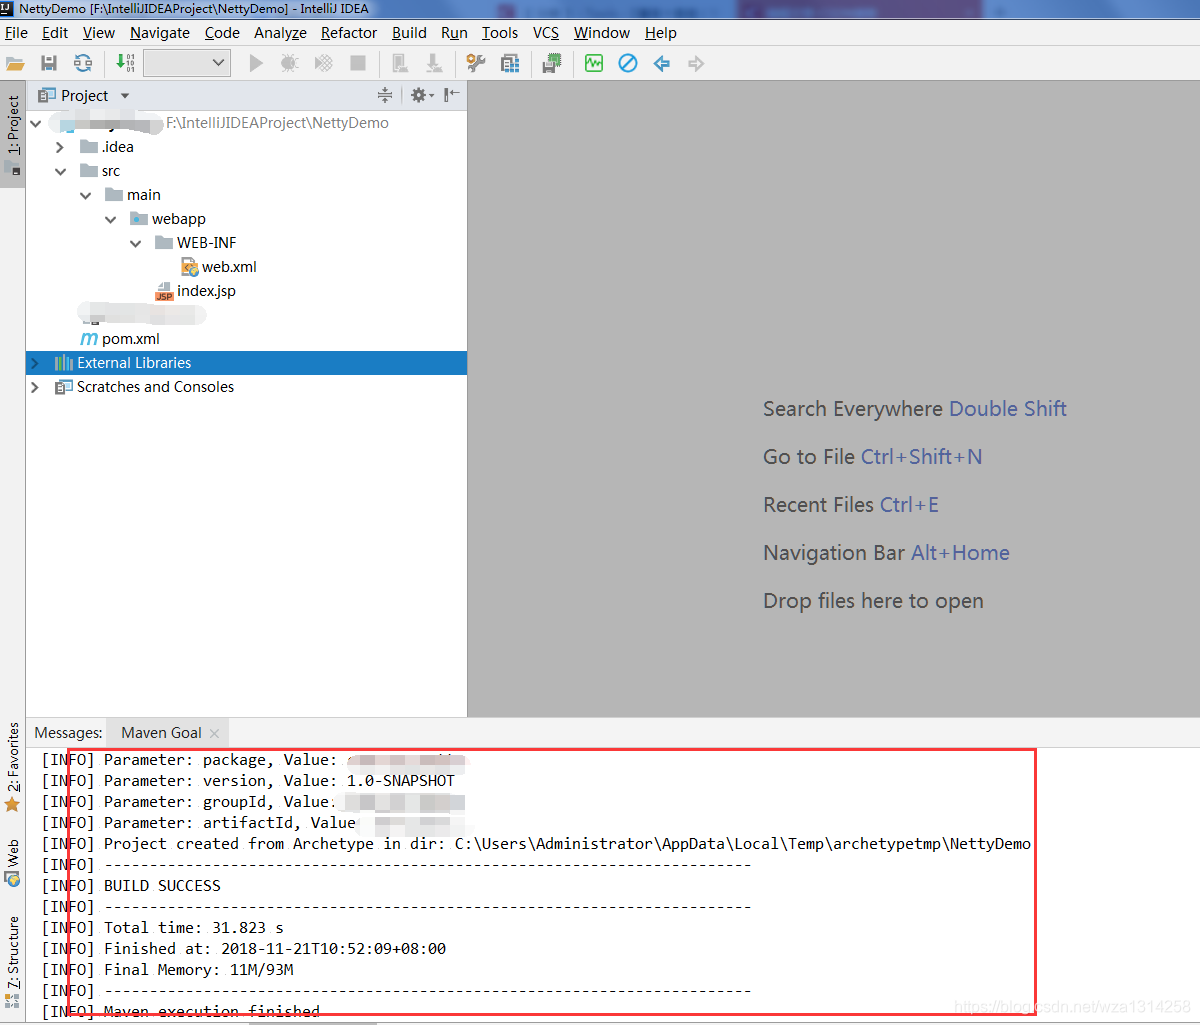Open the Run menu

pyautogui.click(x=454, y=32)
